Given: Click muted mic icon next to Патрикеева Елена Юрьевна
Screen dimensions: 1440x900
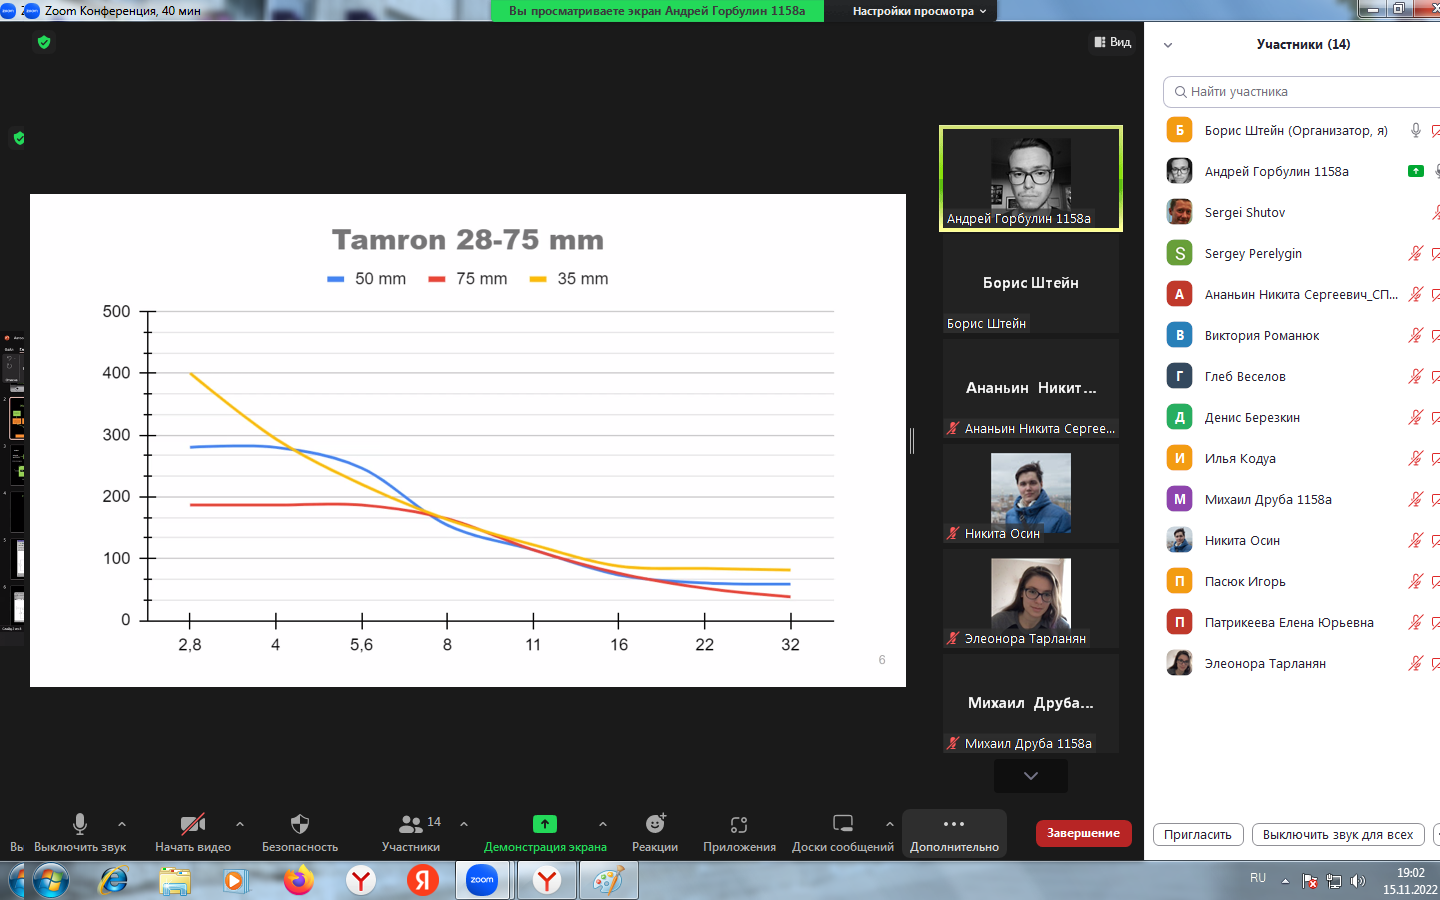Looking at the screenshot, I should [x=1416, y=622].
